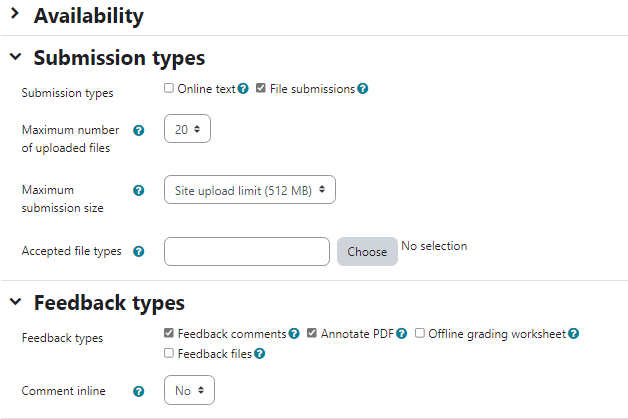Viewport: 628px width, 419px height.
Task: Click the Choose file types button
Action: click(367, 252)
